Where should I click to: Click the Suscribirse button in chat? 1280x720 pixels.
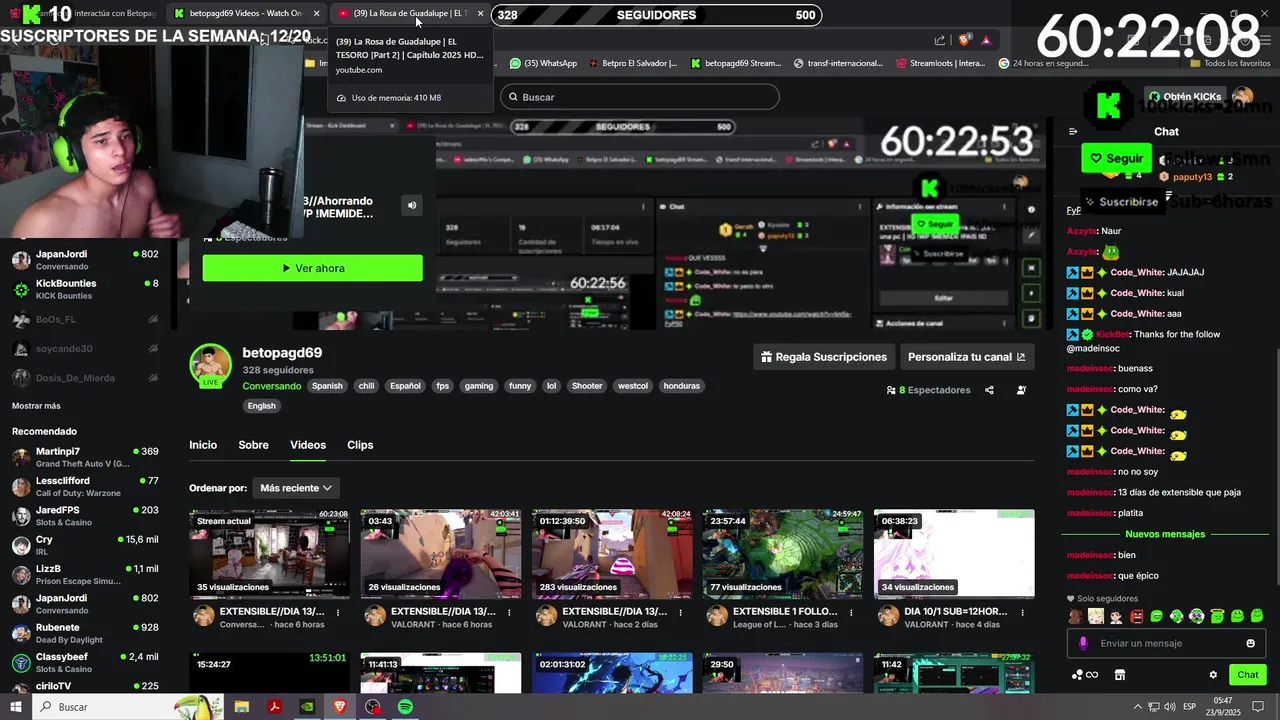pyautogui.click(x=1121, y=201)
